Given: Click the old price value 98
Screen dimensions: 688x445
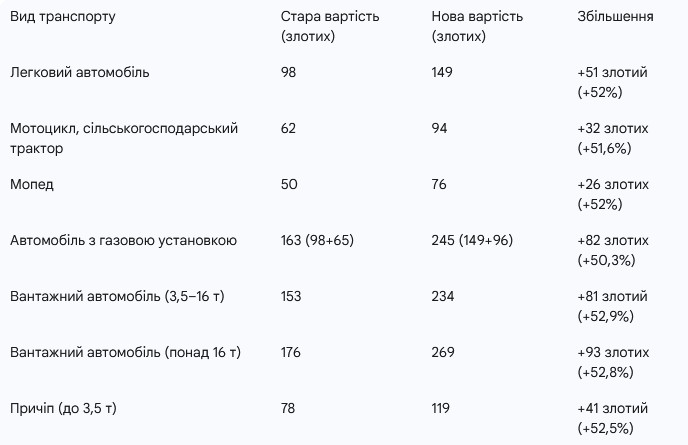Looking at the screenshot, I should click(x=288, y=72).
